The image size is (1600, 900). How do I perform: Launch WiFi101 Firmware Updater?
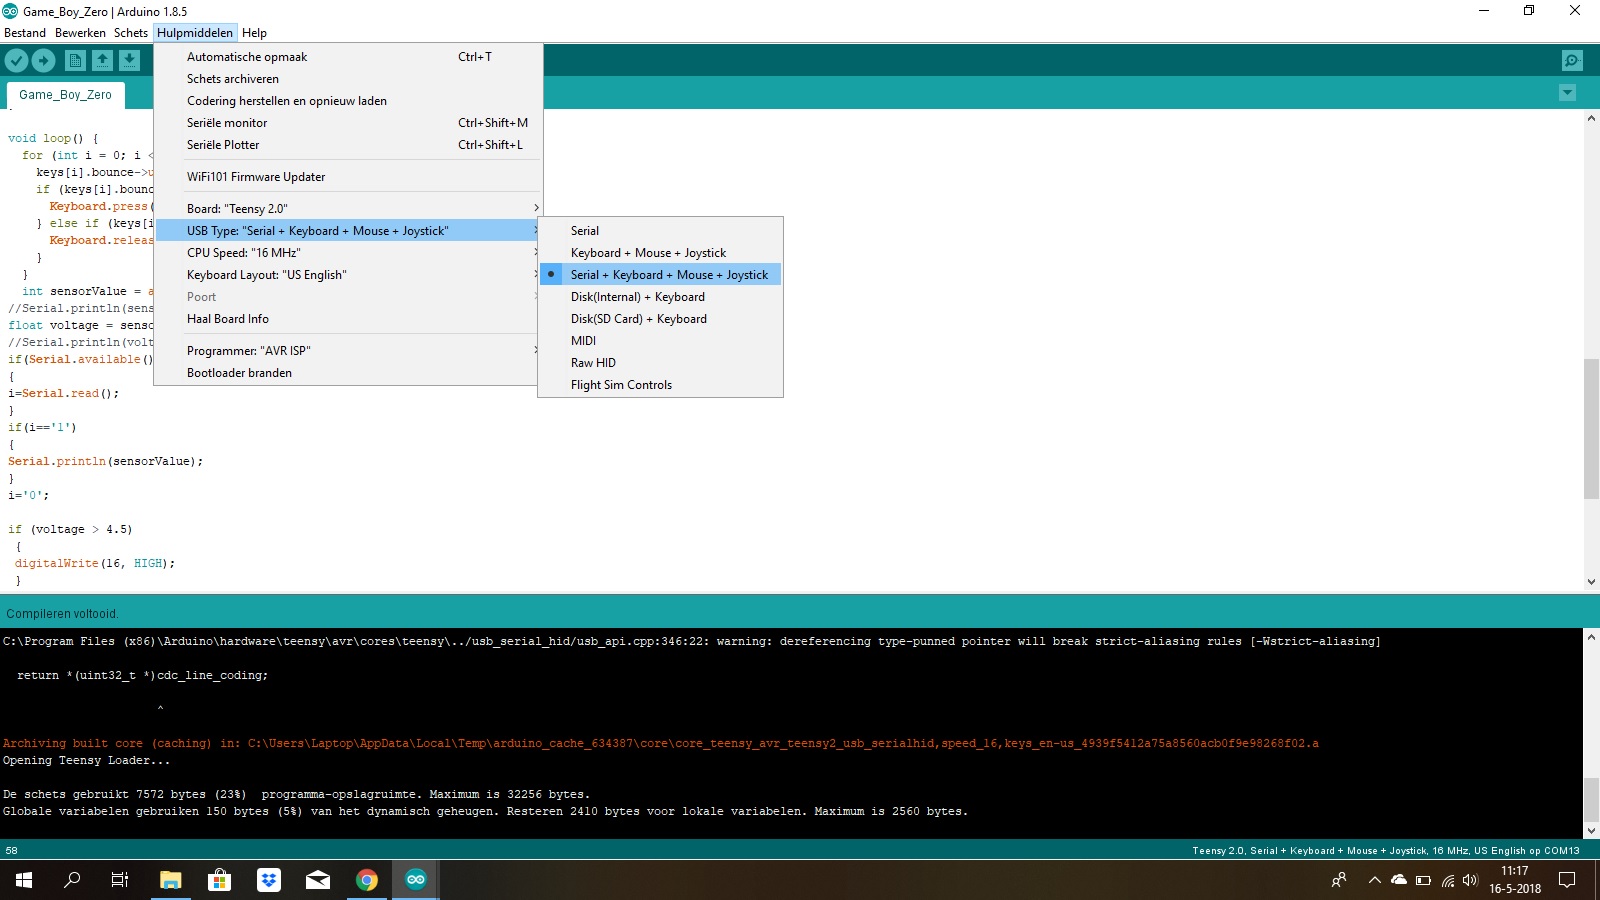(348, 177)
